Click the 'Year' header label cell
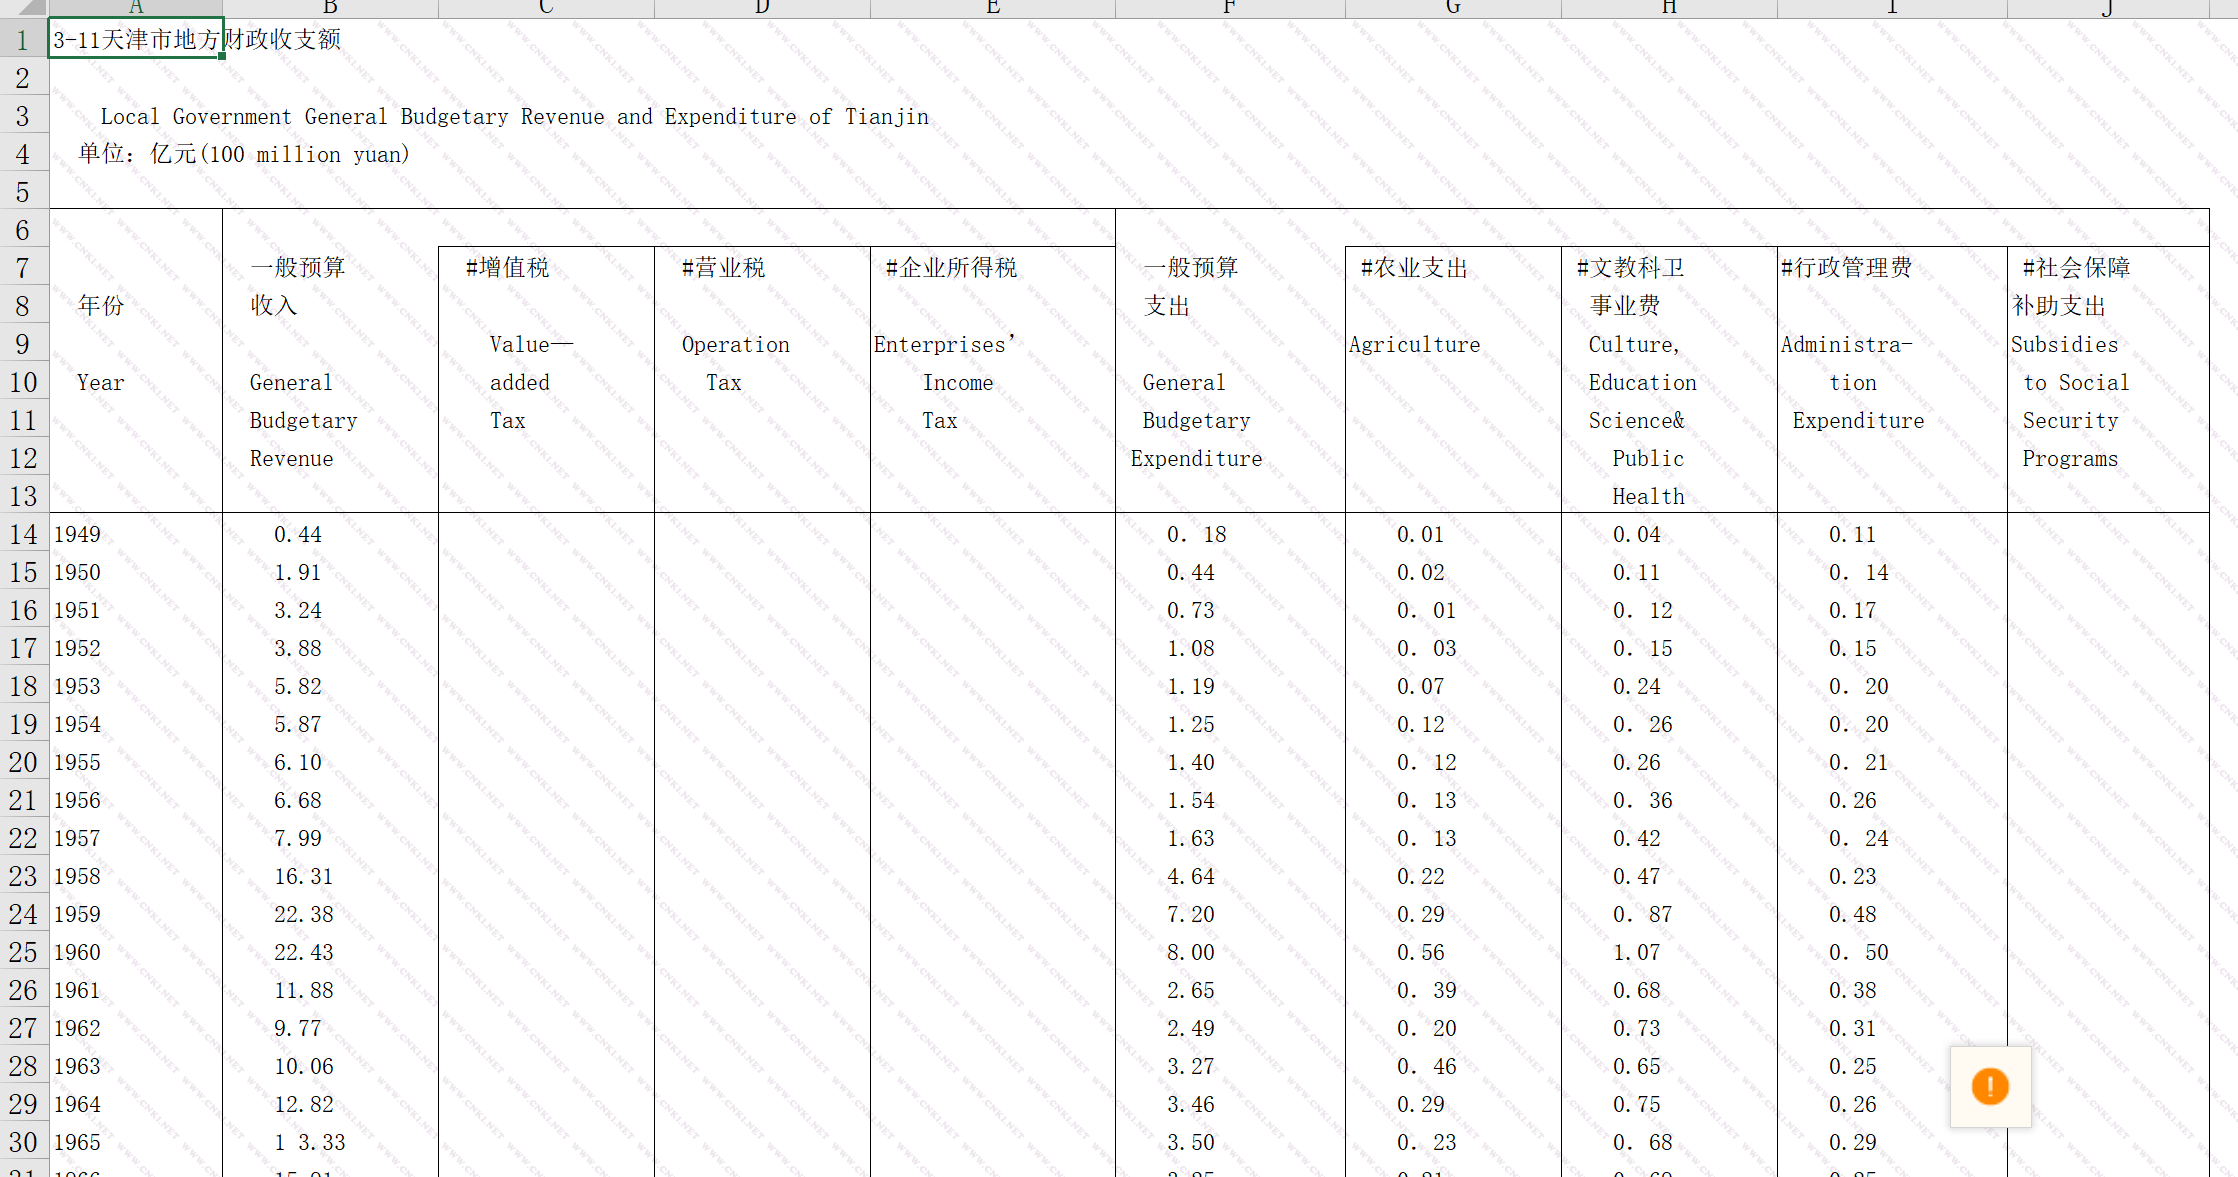2238x1177 pixels. [101, 383]
